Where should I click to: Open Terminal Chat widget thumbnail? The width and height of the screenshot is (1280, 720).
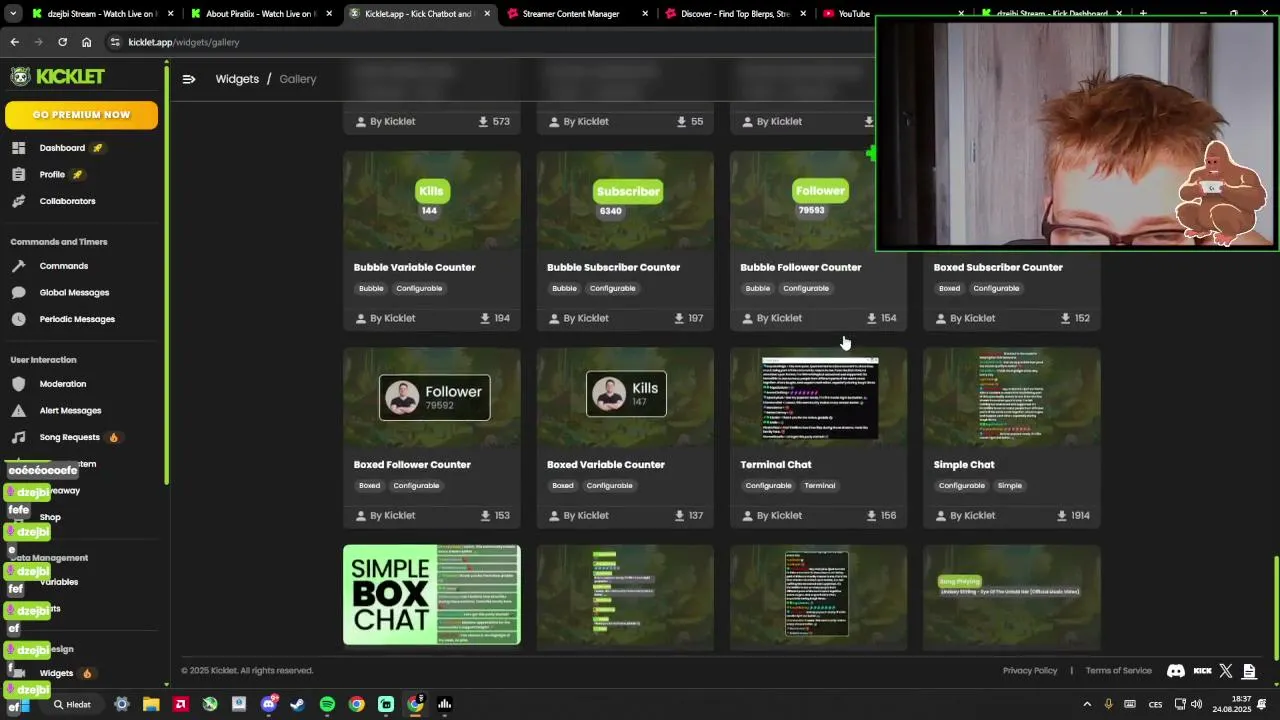point(818,397)
